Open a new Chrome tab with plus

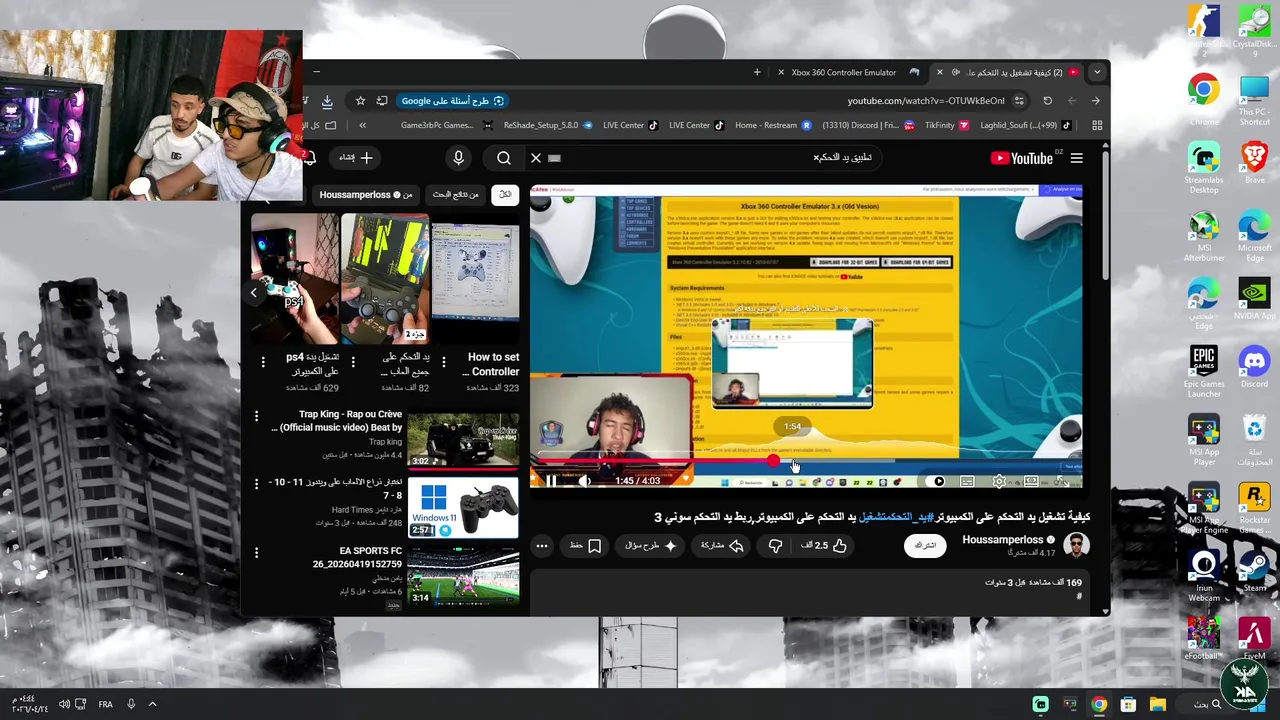click(x=757, y=72)
